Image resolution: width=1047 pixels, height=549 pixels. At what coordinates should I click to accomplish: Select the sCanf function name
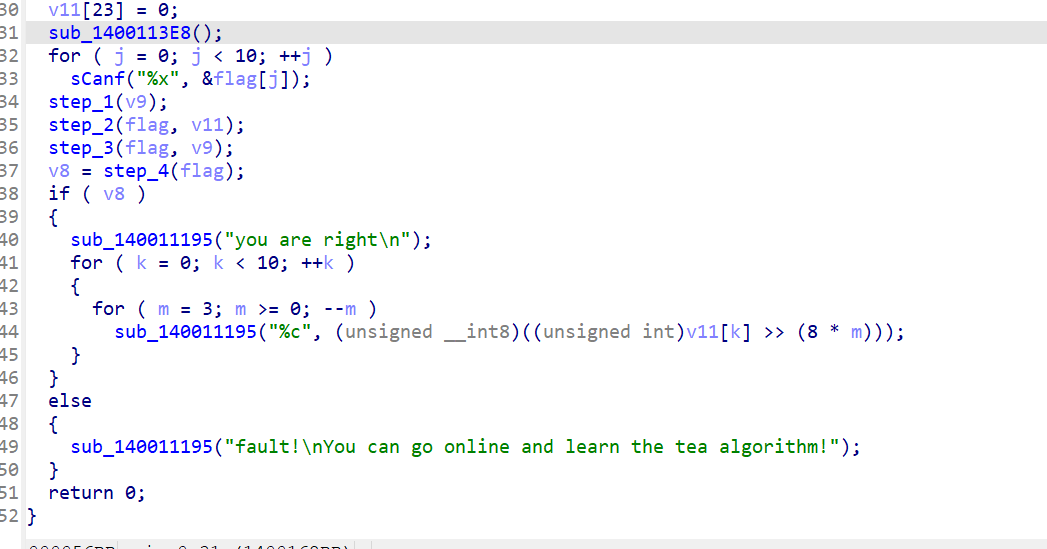(97, 79)
